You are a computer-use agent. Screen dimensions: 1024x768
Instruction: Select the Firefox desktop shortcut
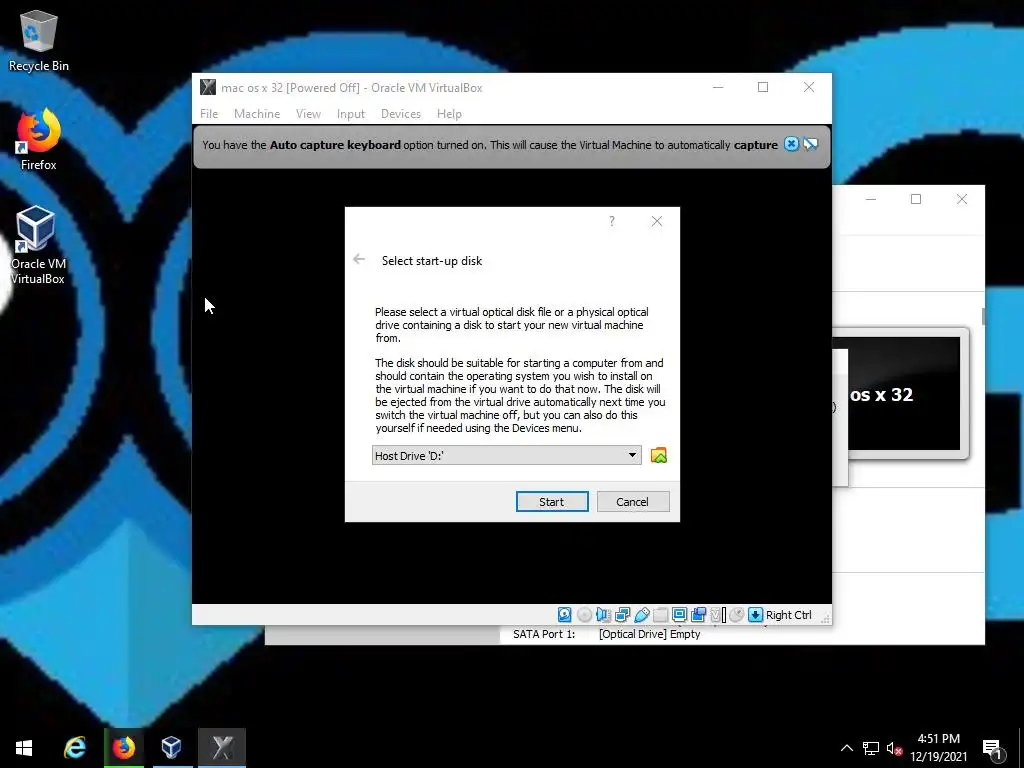(39, 140)
